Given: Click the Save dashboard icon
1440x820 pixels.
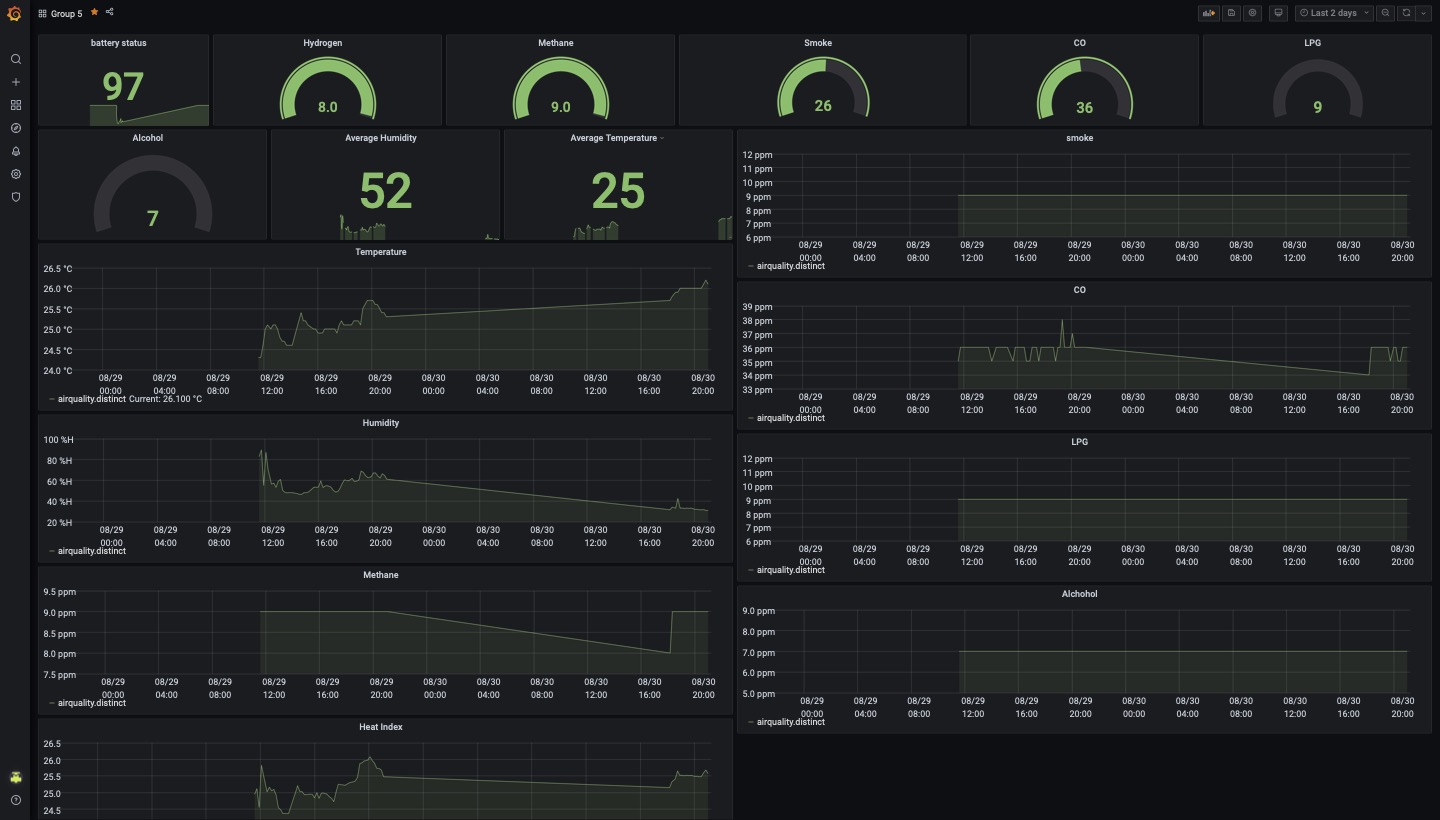Looking at the screenshot, I should [1231, 13].
